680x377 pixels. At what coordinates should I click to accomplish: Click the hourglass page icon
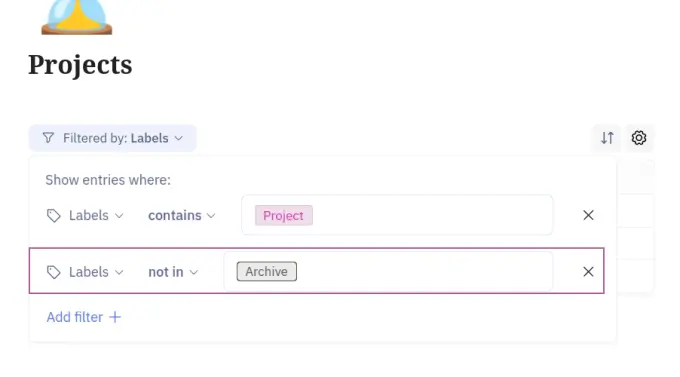click(x=77, y=17)
